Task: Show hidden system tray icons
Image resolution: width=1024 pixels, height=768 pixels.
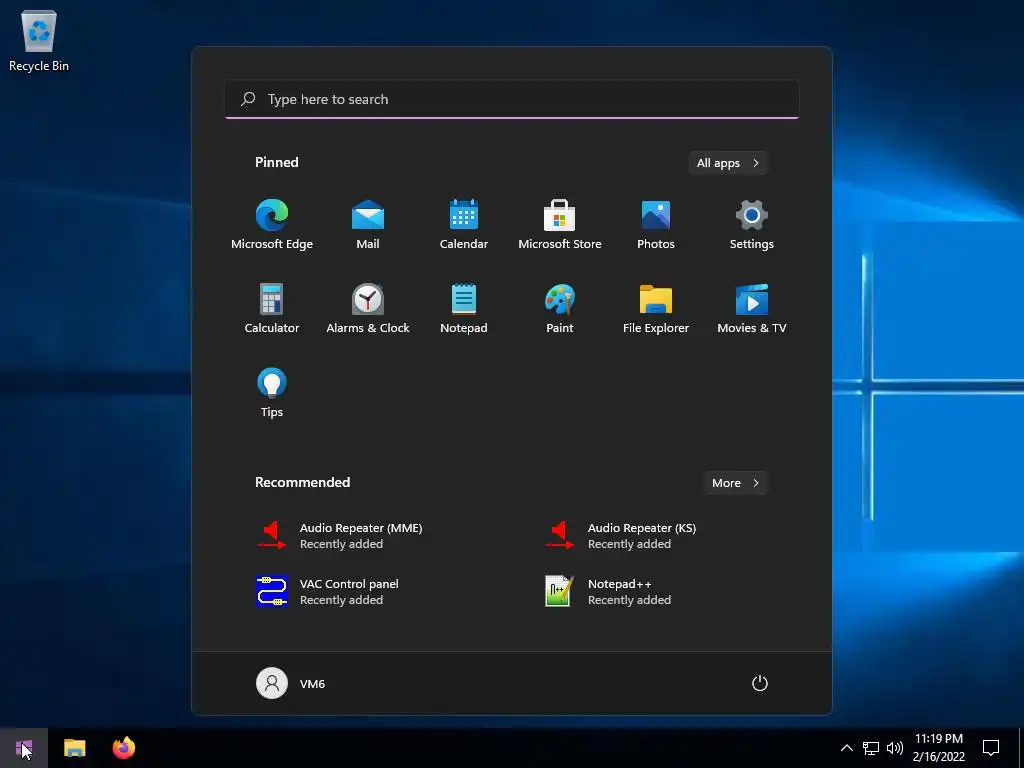Action: 846,748
